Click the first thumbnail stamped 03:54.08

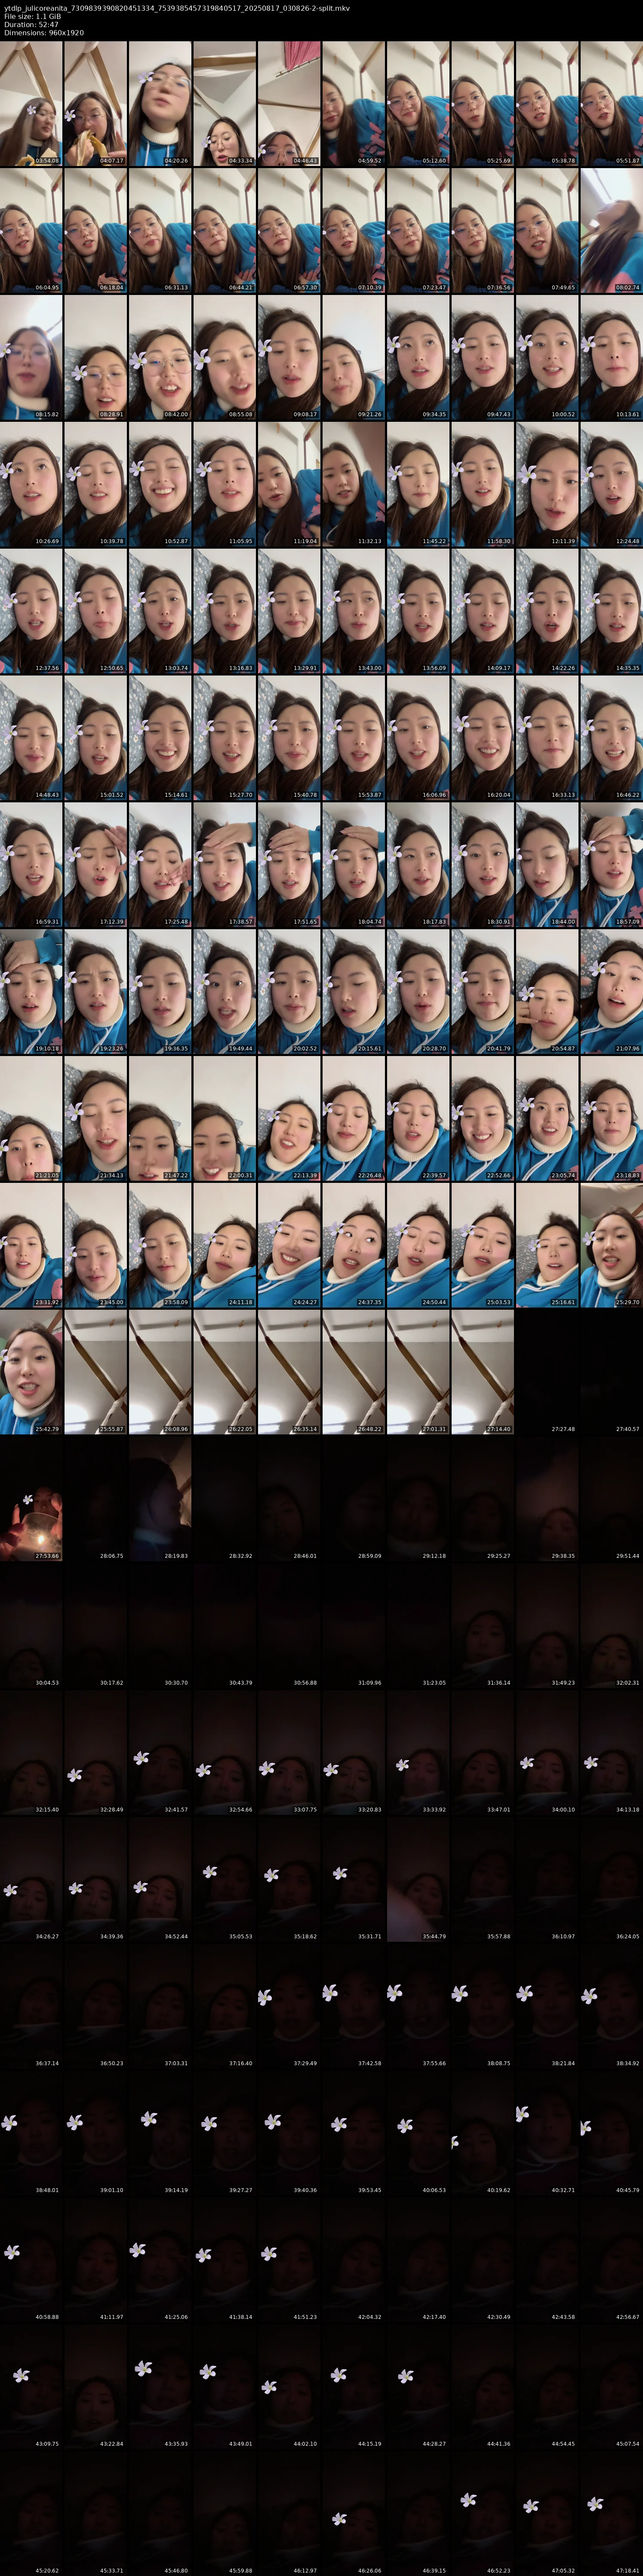pyautogui.click(x=31, y=103)
